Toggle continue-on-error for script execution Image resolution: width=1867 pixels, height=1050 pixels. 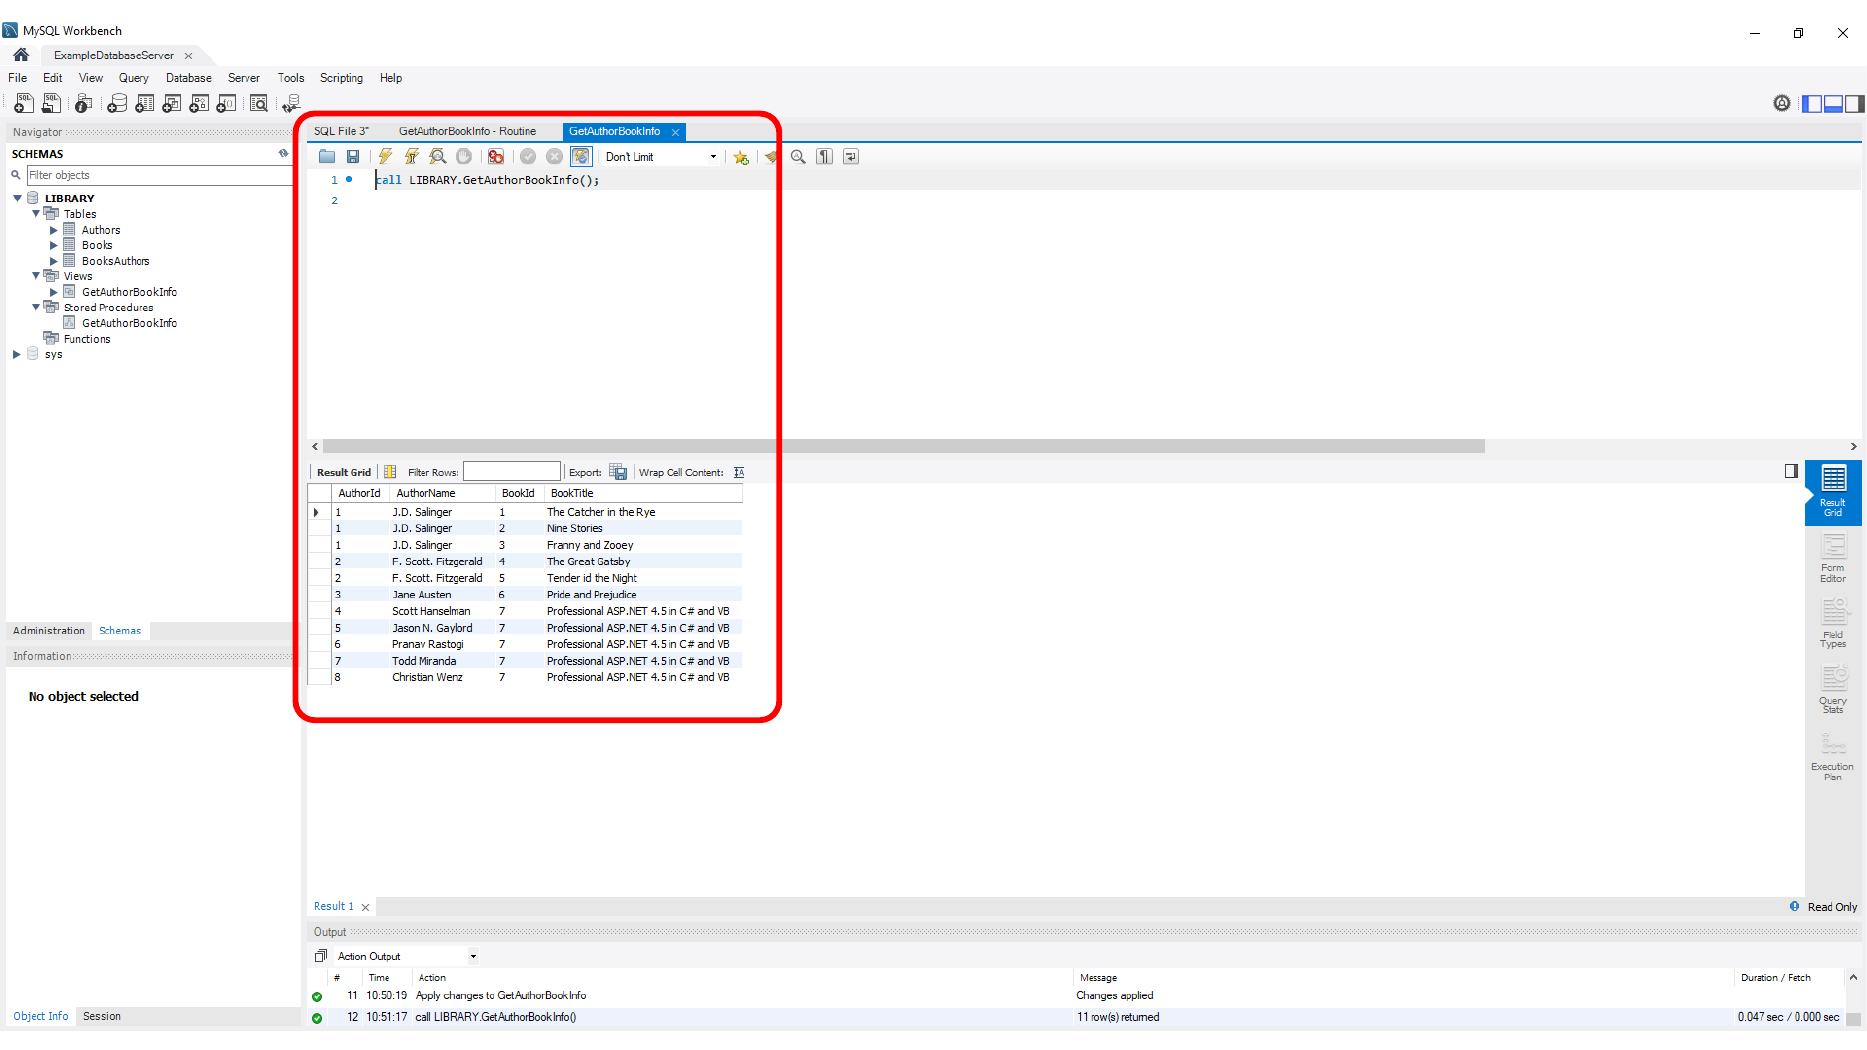point(496,156)
